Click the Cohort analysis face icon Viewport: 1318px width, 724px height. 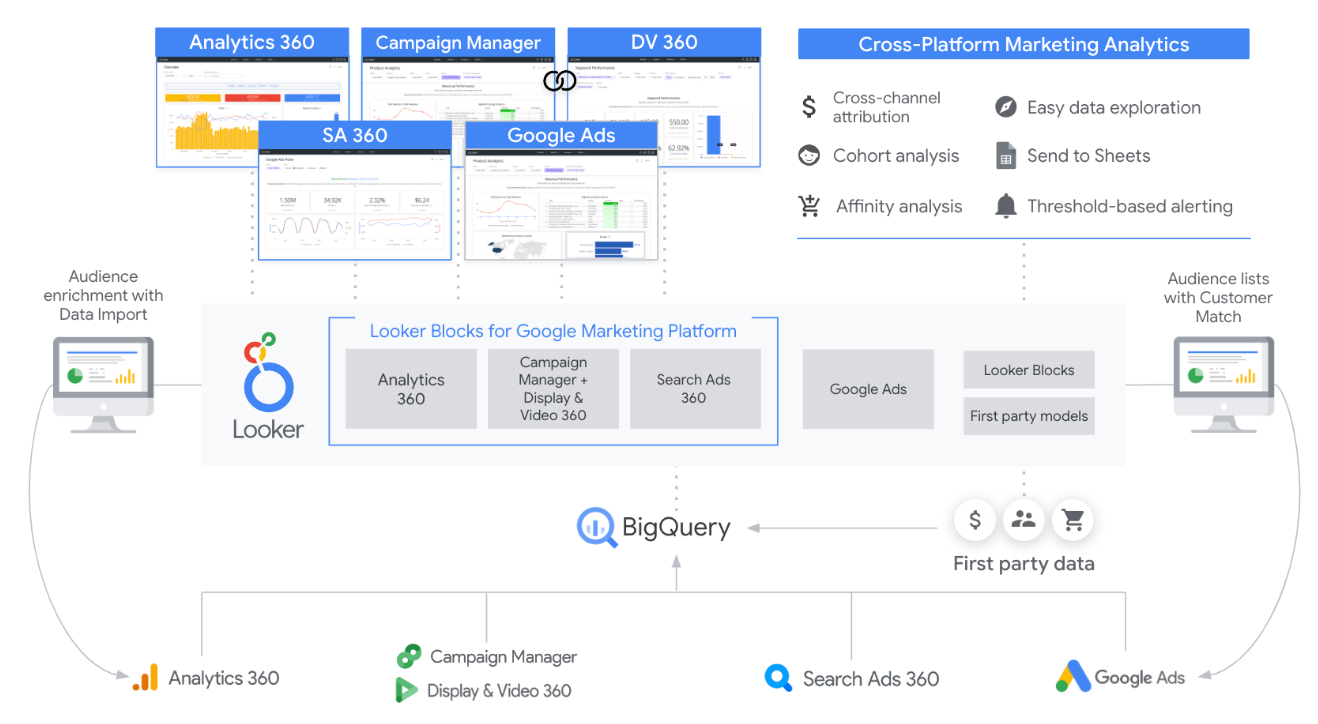pos(809,156)
